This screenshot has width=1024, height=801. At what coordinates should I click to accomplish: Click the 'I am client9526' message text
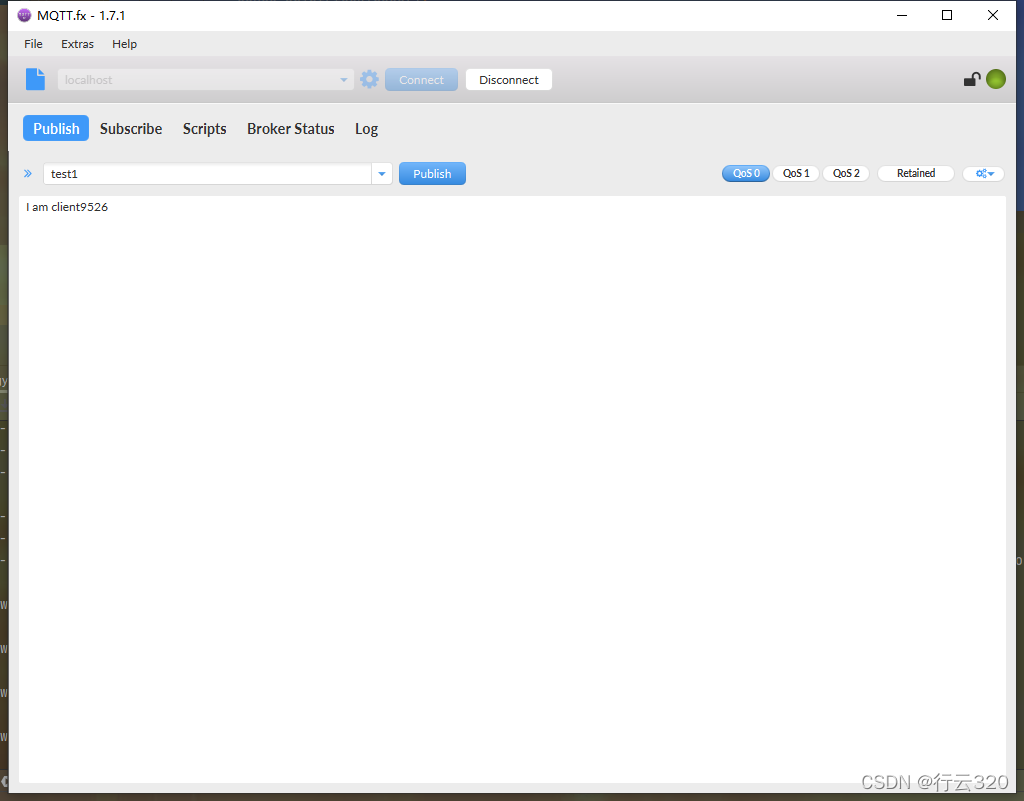[x=67, y=207]
